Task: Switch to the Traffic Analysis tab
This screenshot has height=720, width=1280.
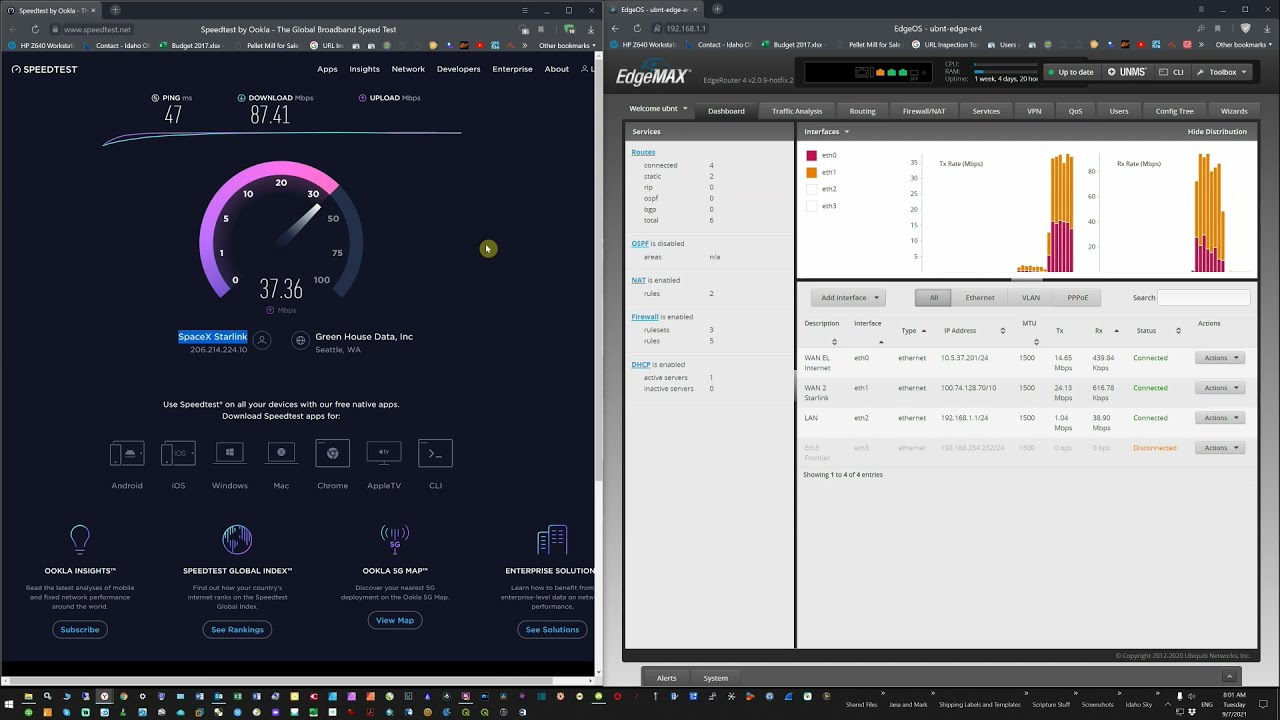Action: click(797, 111)
